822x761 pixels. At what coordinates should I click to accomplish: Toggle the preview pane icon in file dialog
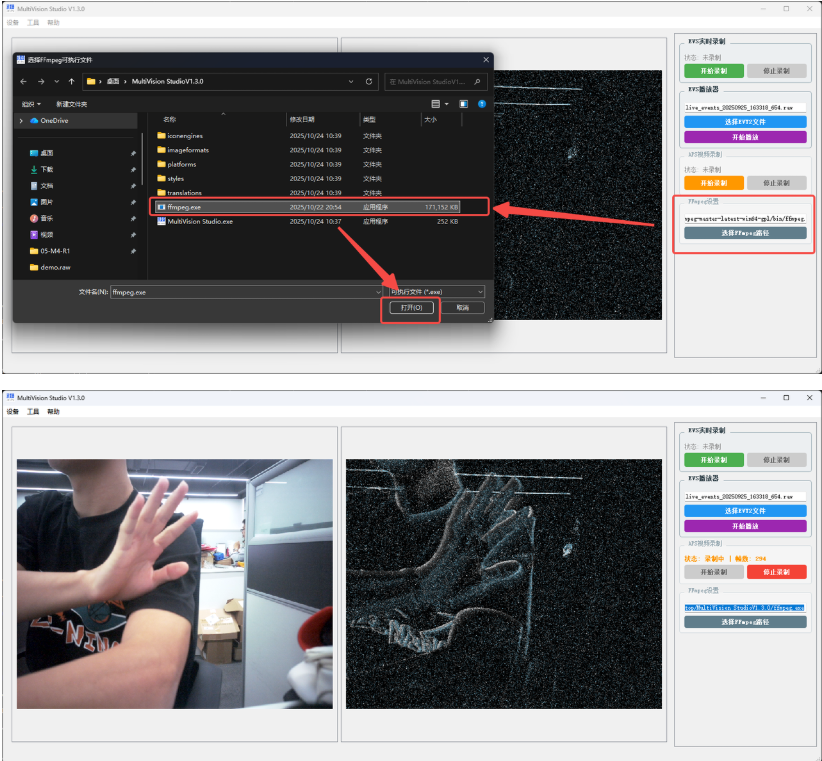(x=463, y=103)
